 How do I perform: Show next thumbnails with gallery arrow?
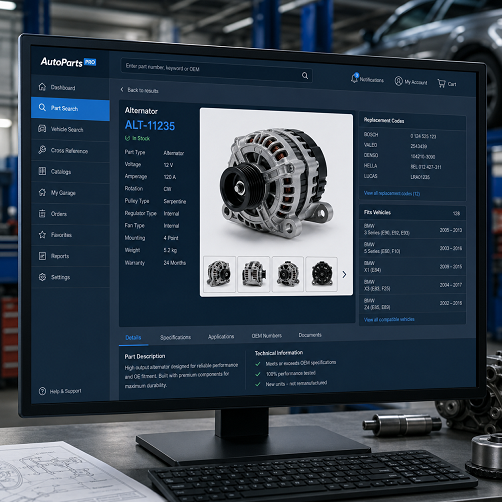(344, 274)
